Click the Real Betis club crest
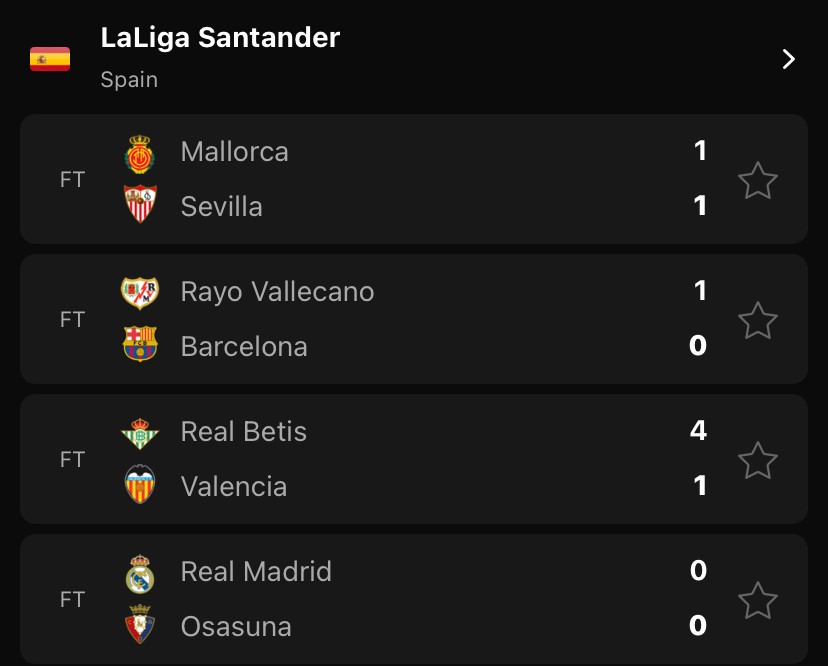The image size is (828, 666). (x=140, y=434)
